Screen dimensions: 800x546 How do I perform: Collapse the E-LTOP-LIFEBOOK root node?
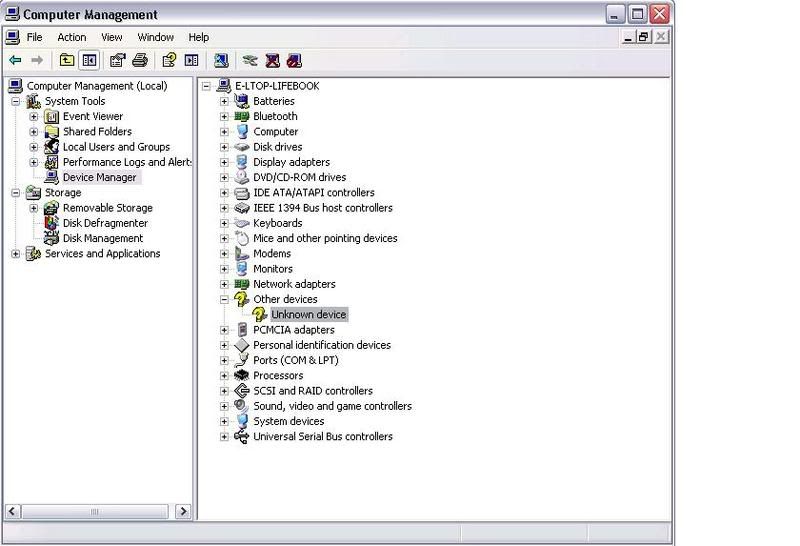(x=206, y=86)
